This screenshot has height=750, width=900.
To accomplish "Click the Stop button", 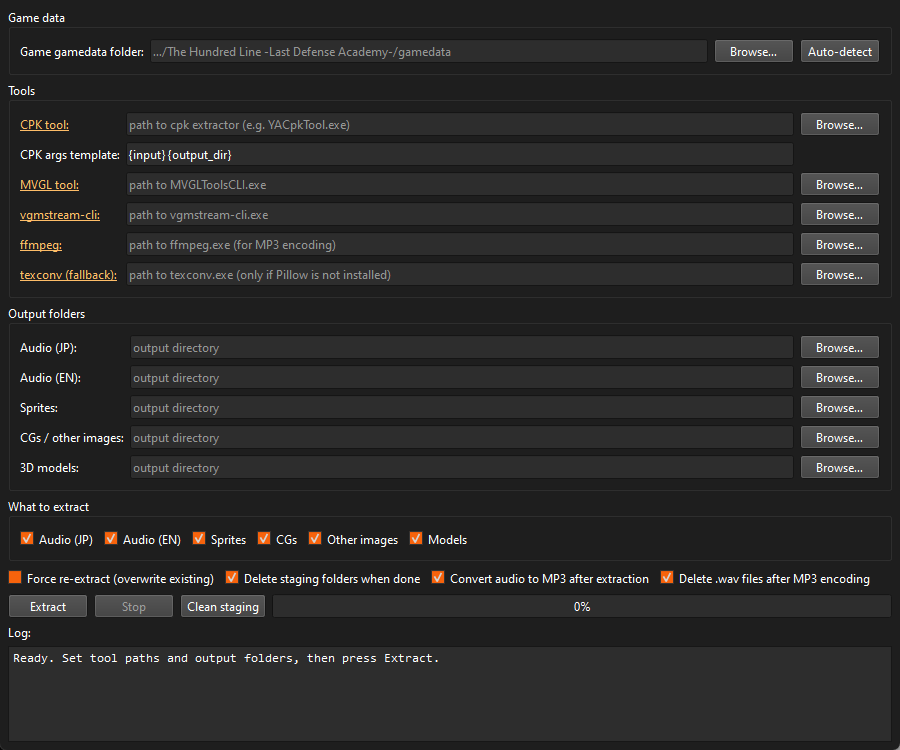I will click(x=134, y=607).
